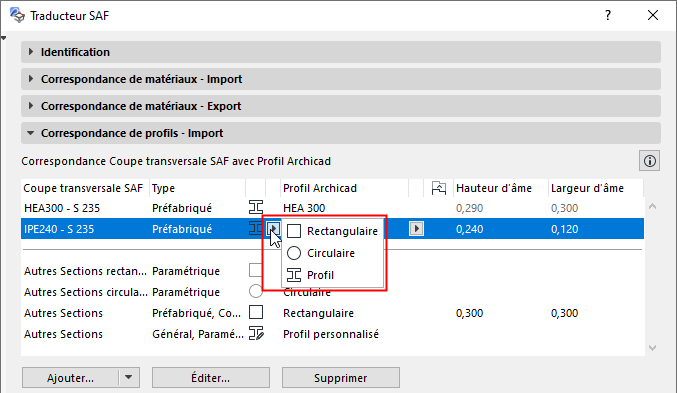Click the Préfabriqué, Co... type cell
The height and width of the screenshot is (393, 677).
pyautogui.click(x=196, y=313)
